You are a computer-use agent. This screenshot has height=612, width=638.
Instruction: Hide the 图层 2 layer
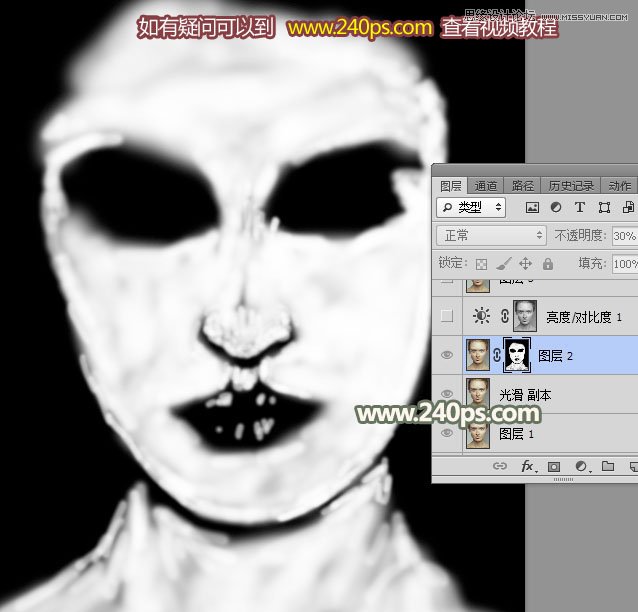447,355
